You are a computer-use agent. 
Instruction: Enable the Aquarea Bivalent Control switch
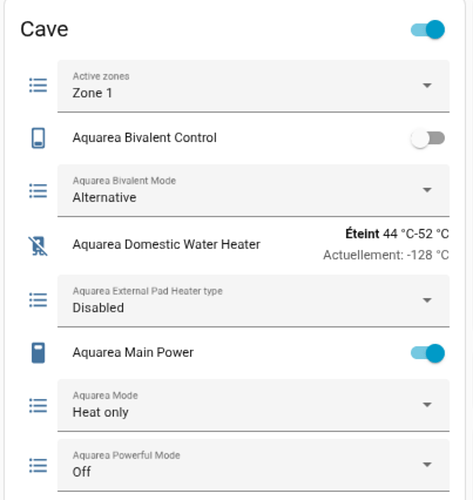click(x=428, y=138)
